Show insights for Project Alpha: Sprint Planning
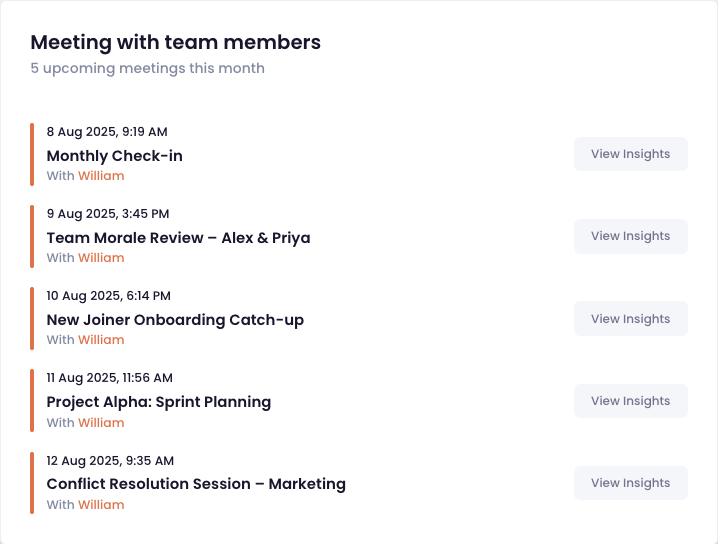The image size is (718, 544). 630,401
